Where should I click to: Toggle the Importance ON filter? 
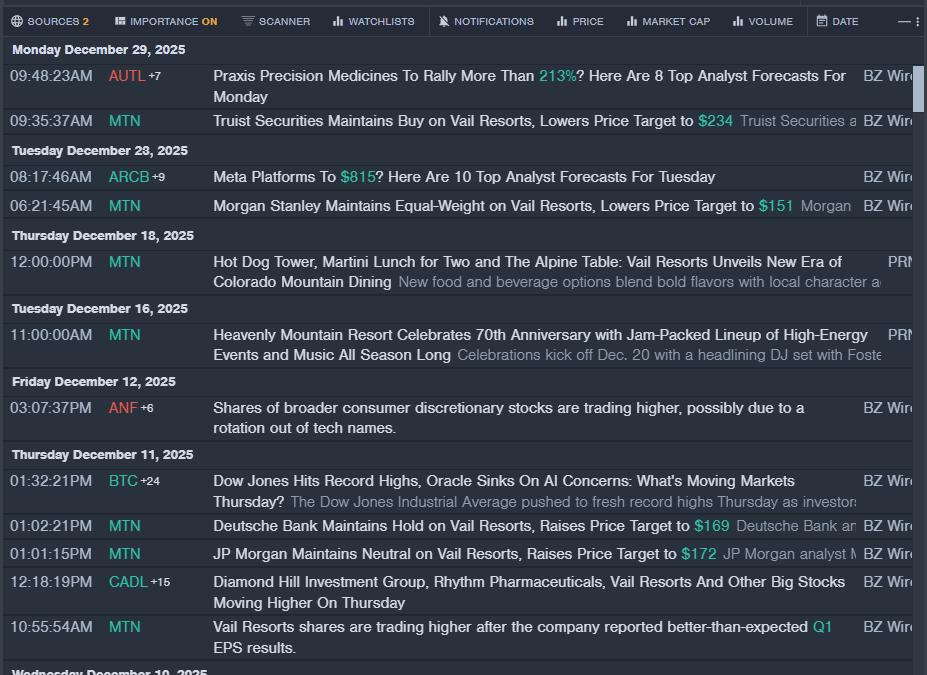tap(165, 21)
